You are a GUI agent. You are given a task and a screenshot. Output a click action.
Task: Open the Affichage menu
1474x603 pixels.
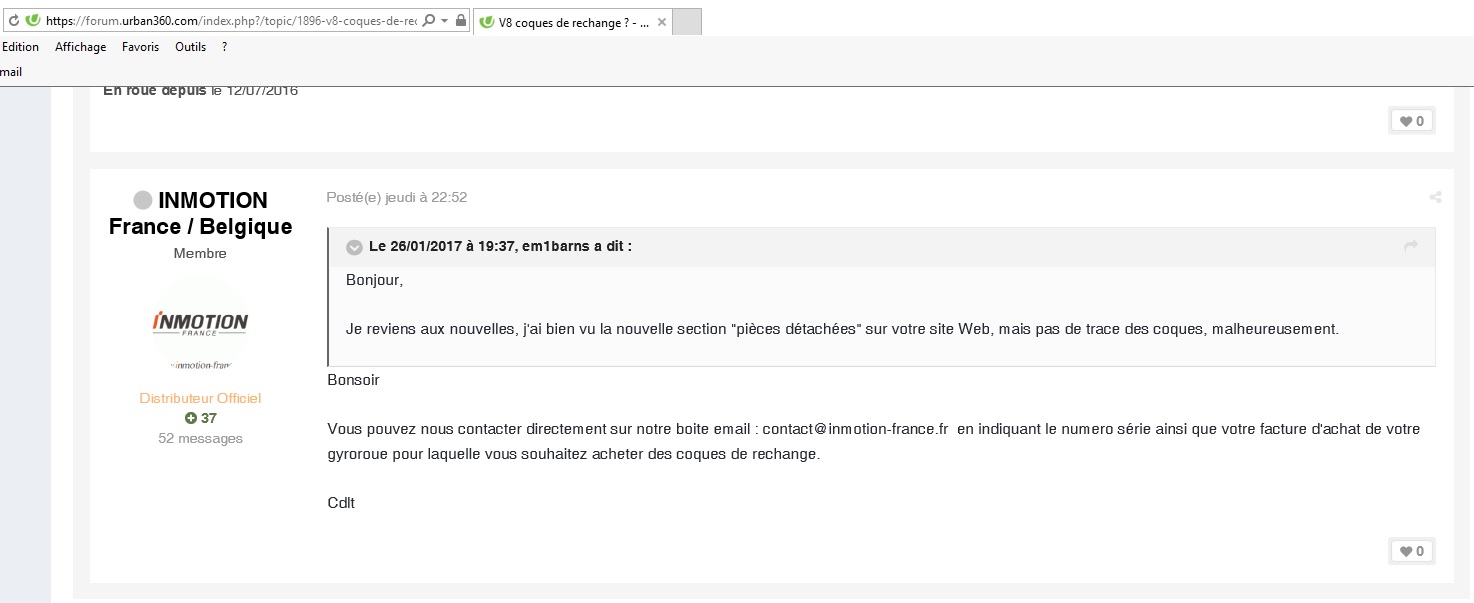[x=80, y=47]
